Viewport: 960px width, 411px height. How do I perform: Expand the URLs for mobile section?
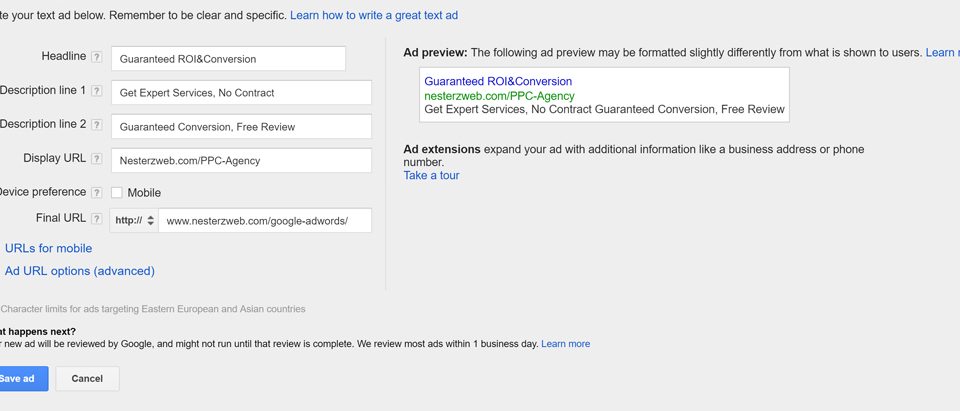coord(48,248)
